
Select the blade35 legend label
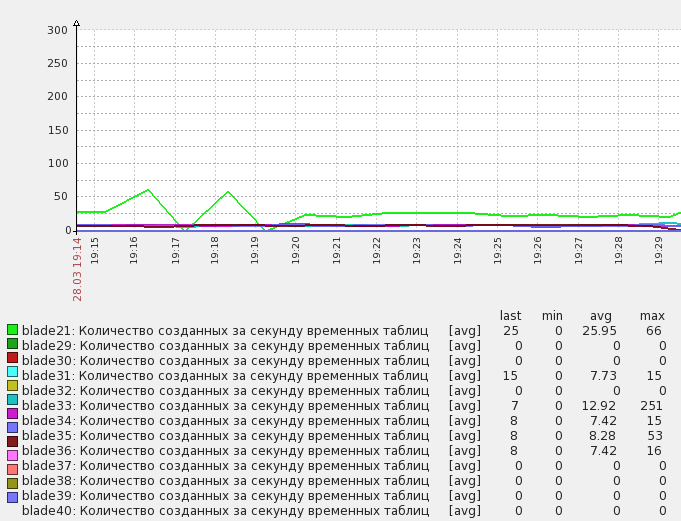pyautogui.click(x=225, y=436)
